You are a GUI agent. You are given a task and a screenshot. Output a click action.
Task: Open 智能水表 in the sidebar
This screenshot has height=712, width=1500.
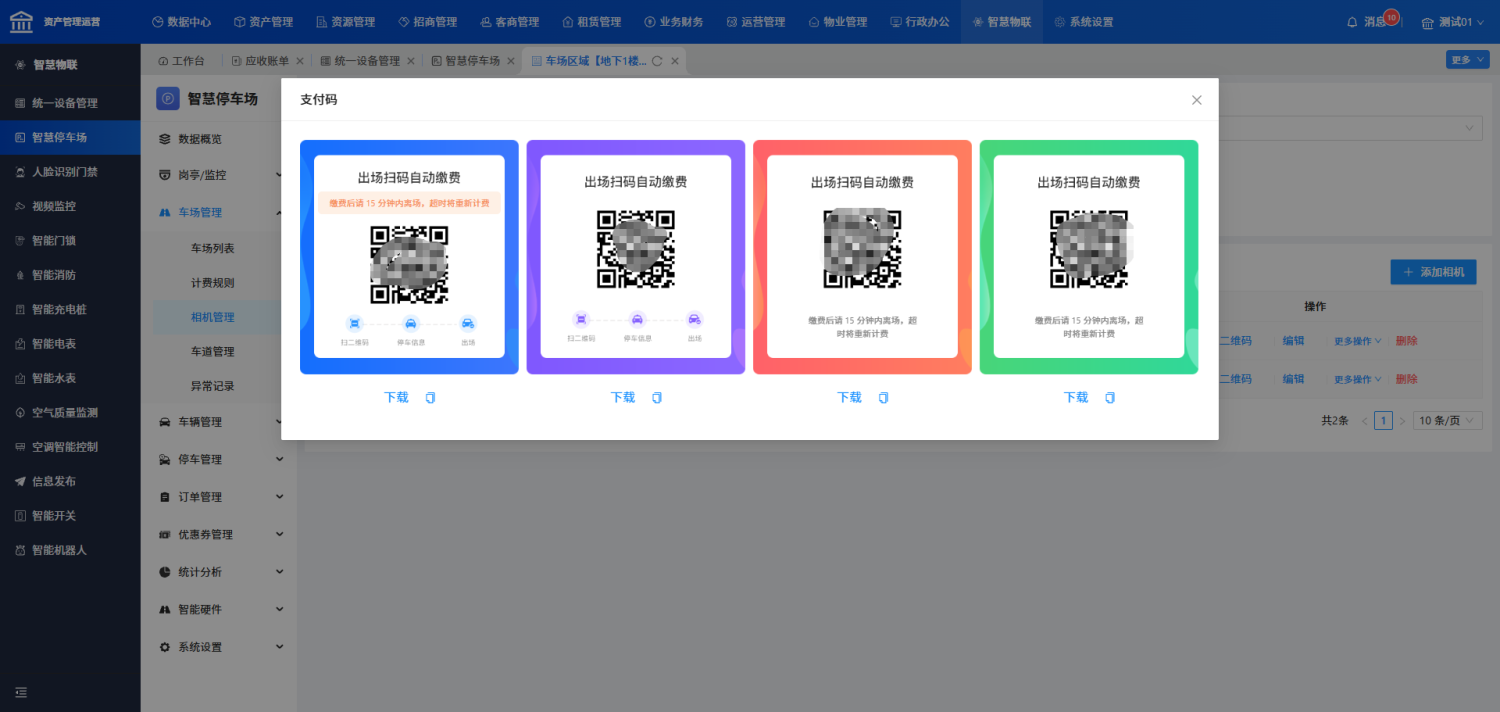pyautogui.click(x=70, y=378)
